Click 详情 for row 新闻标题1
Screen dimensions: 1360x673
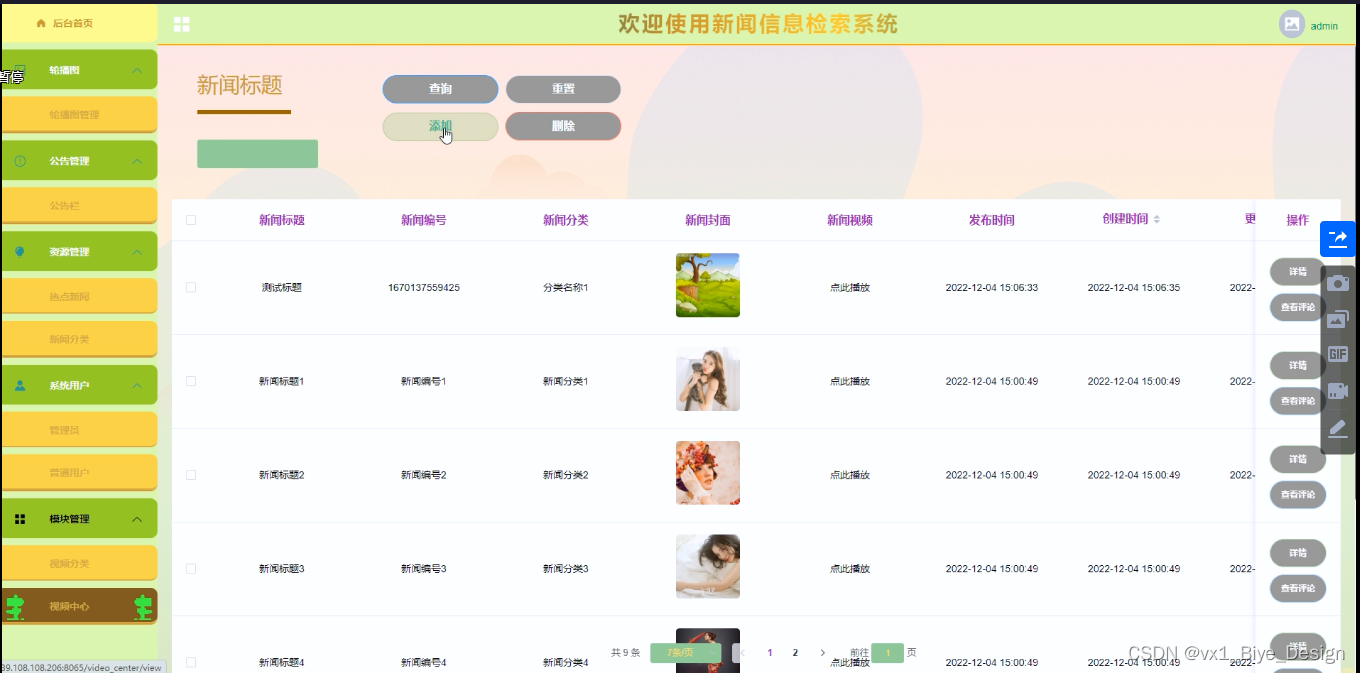click(1298, 365)
